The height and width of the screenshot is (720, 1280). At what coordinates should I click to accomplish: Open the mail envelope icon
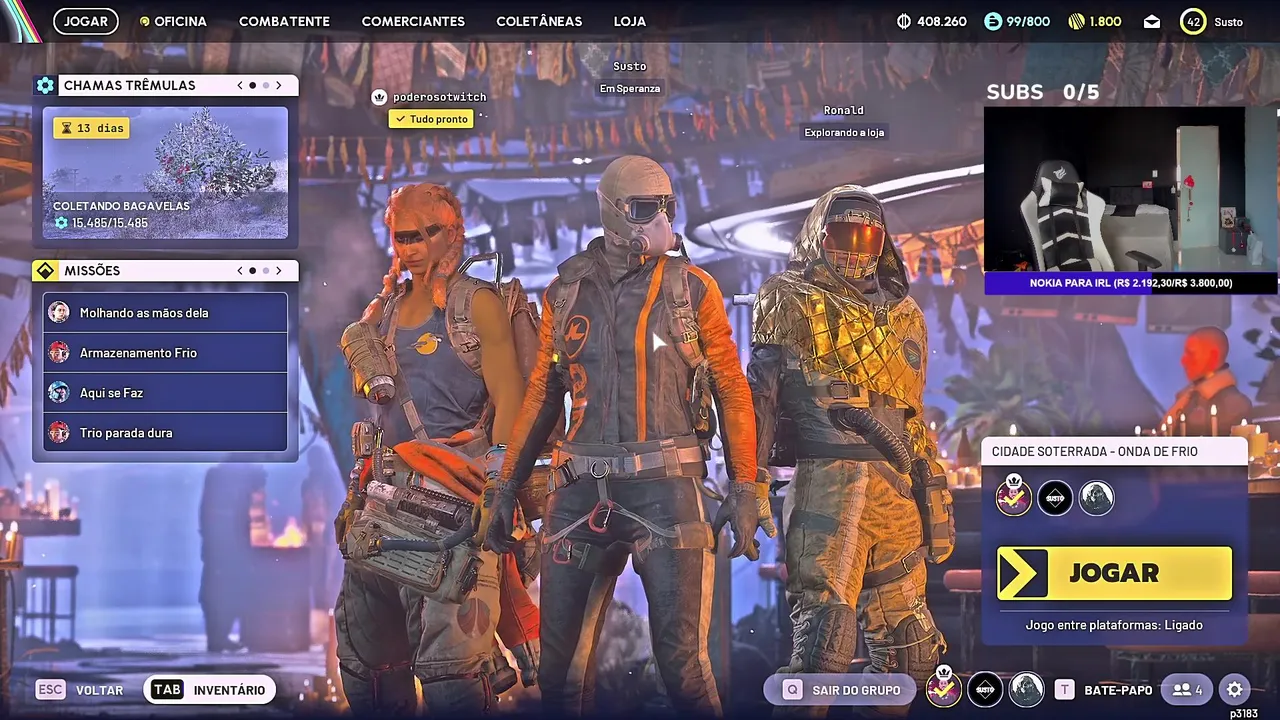1152,21
